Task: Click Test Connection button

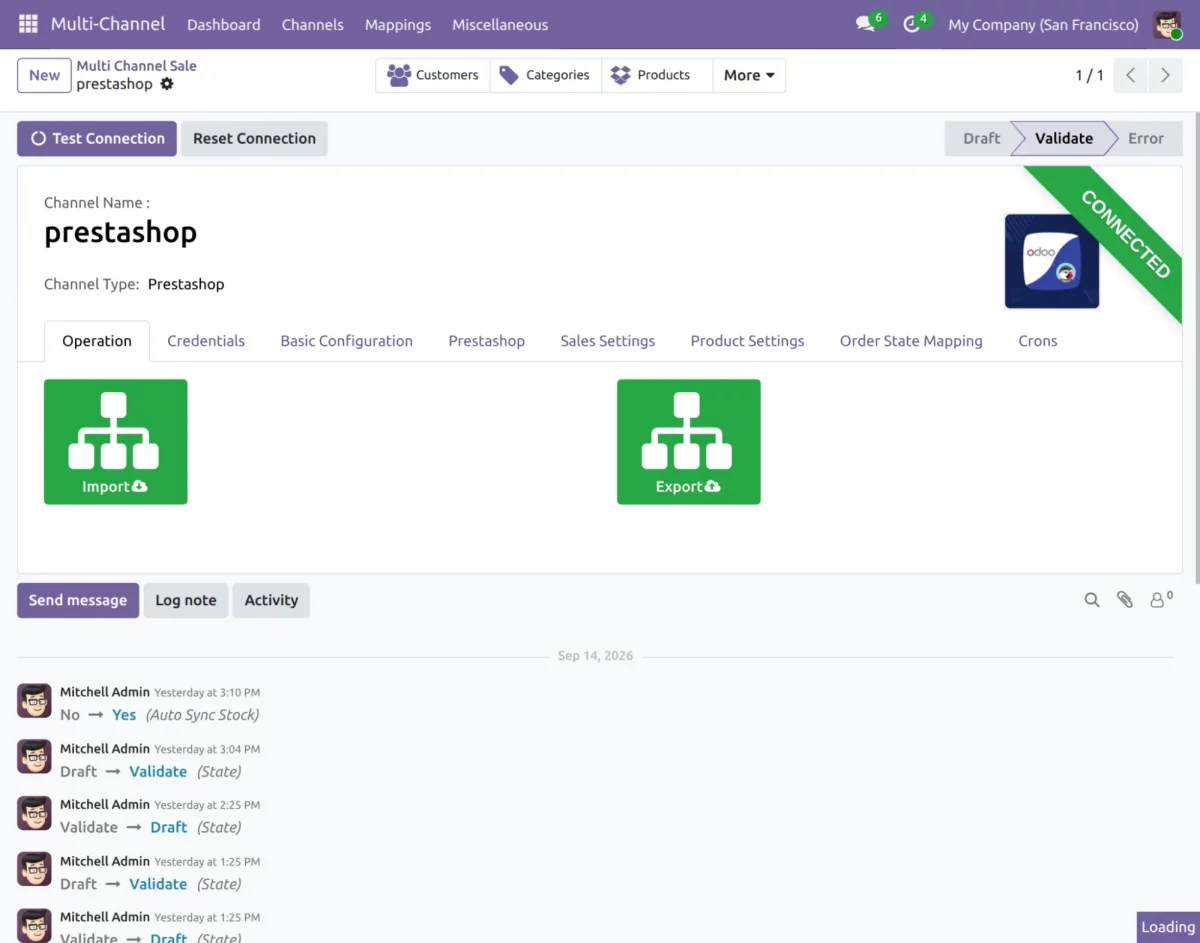Action: (x=97, y=139)
